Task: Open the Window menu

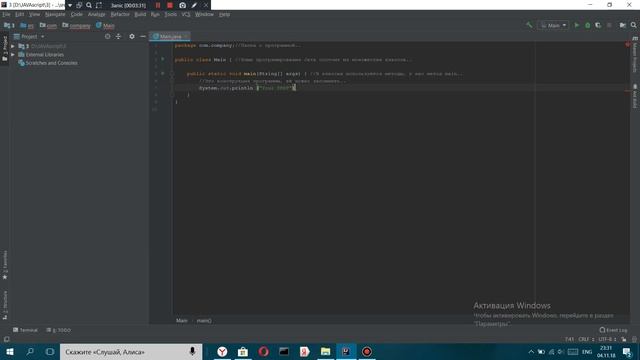Action: tap(204, 14)
